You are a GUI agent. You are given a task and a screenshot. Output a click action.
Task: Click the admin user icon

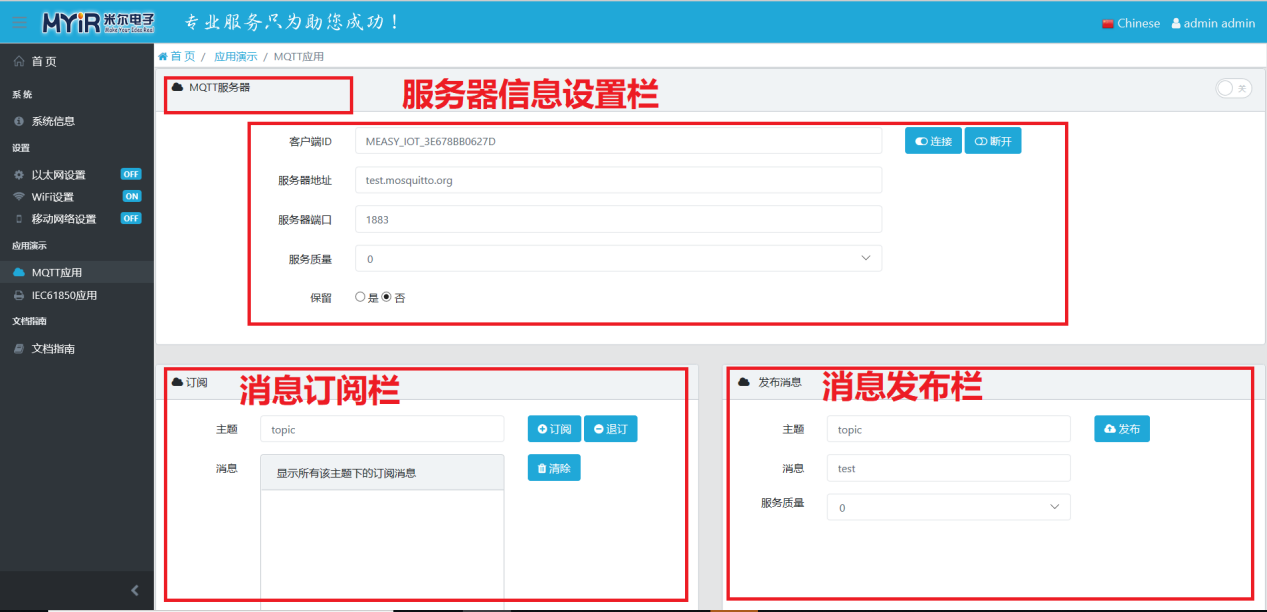tap(1176, 23)
